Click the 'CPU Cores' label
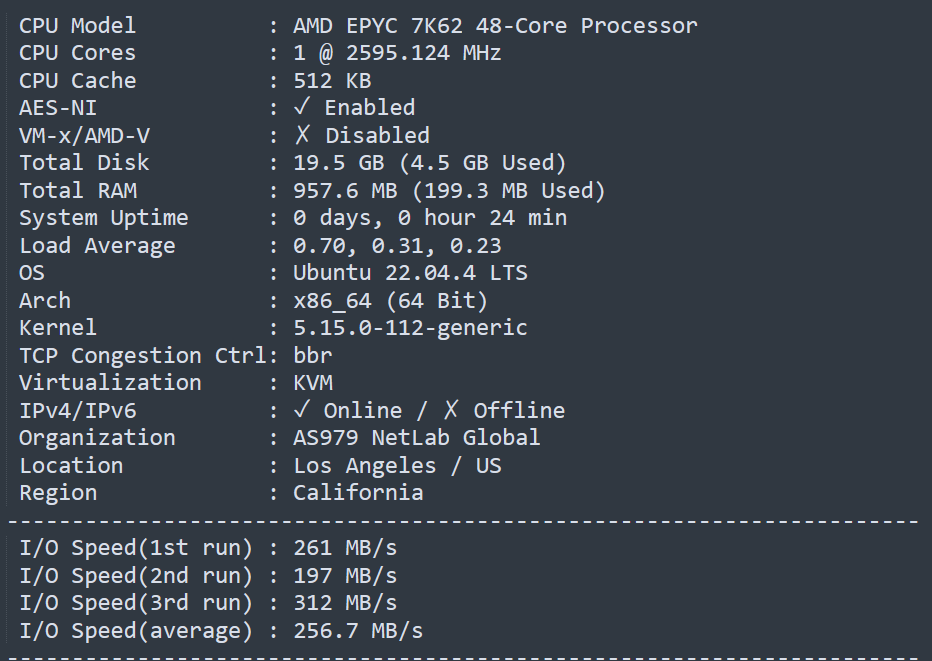 click(77, 53)
